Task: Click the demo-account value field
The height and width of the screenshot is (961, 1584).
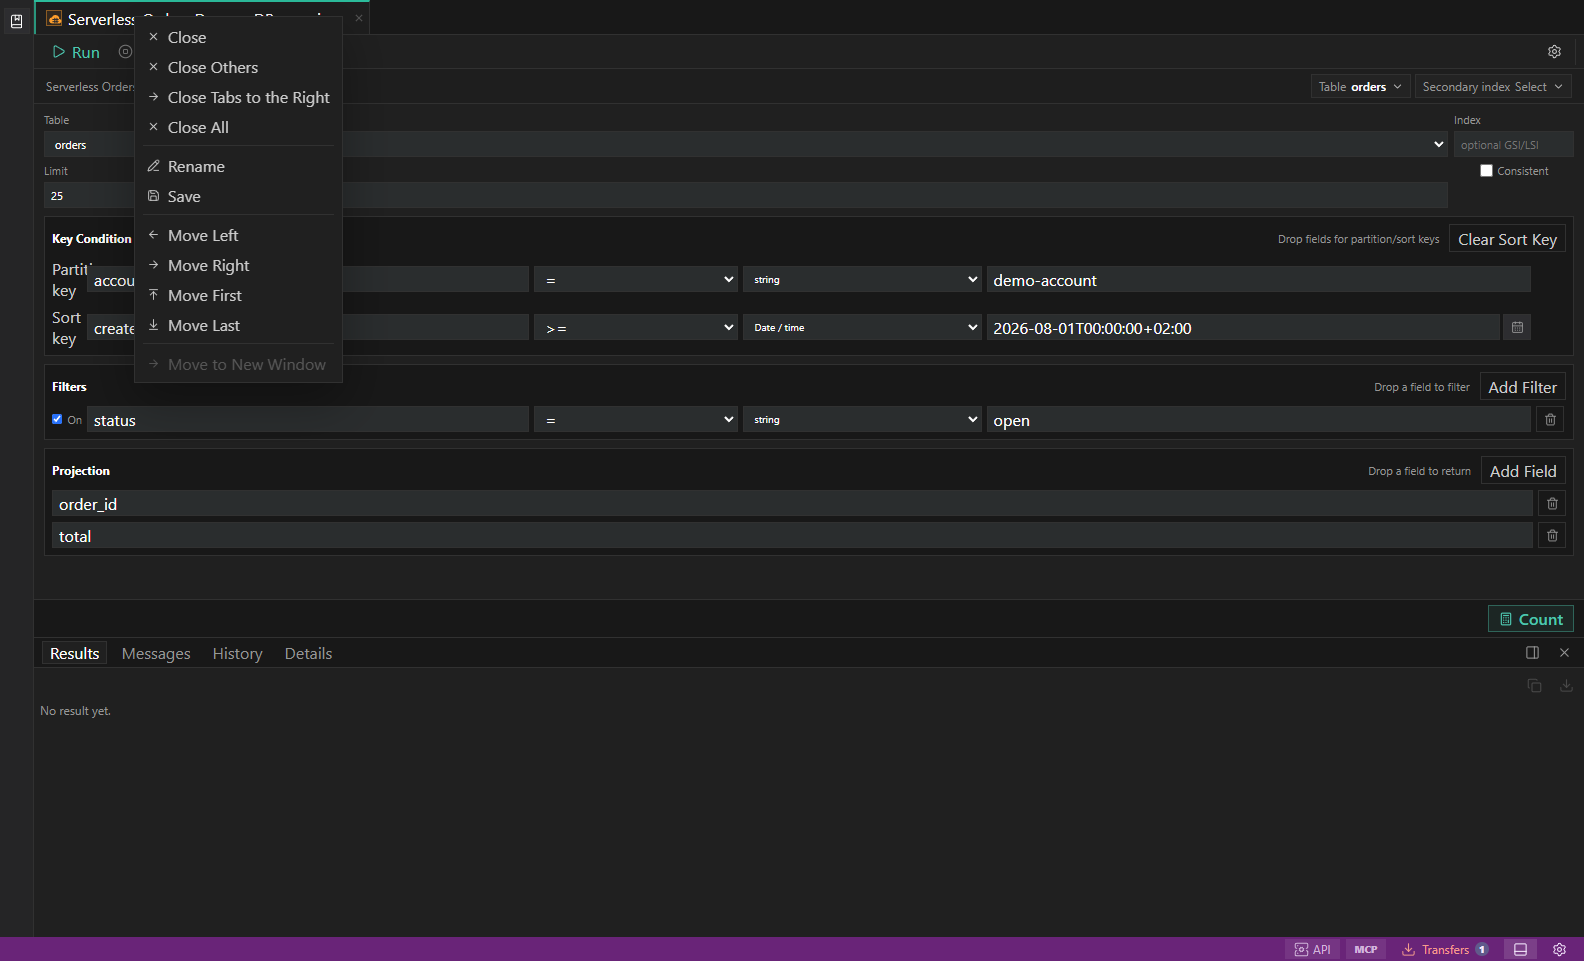Action: coord(1258,280)
